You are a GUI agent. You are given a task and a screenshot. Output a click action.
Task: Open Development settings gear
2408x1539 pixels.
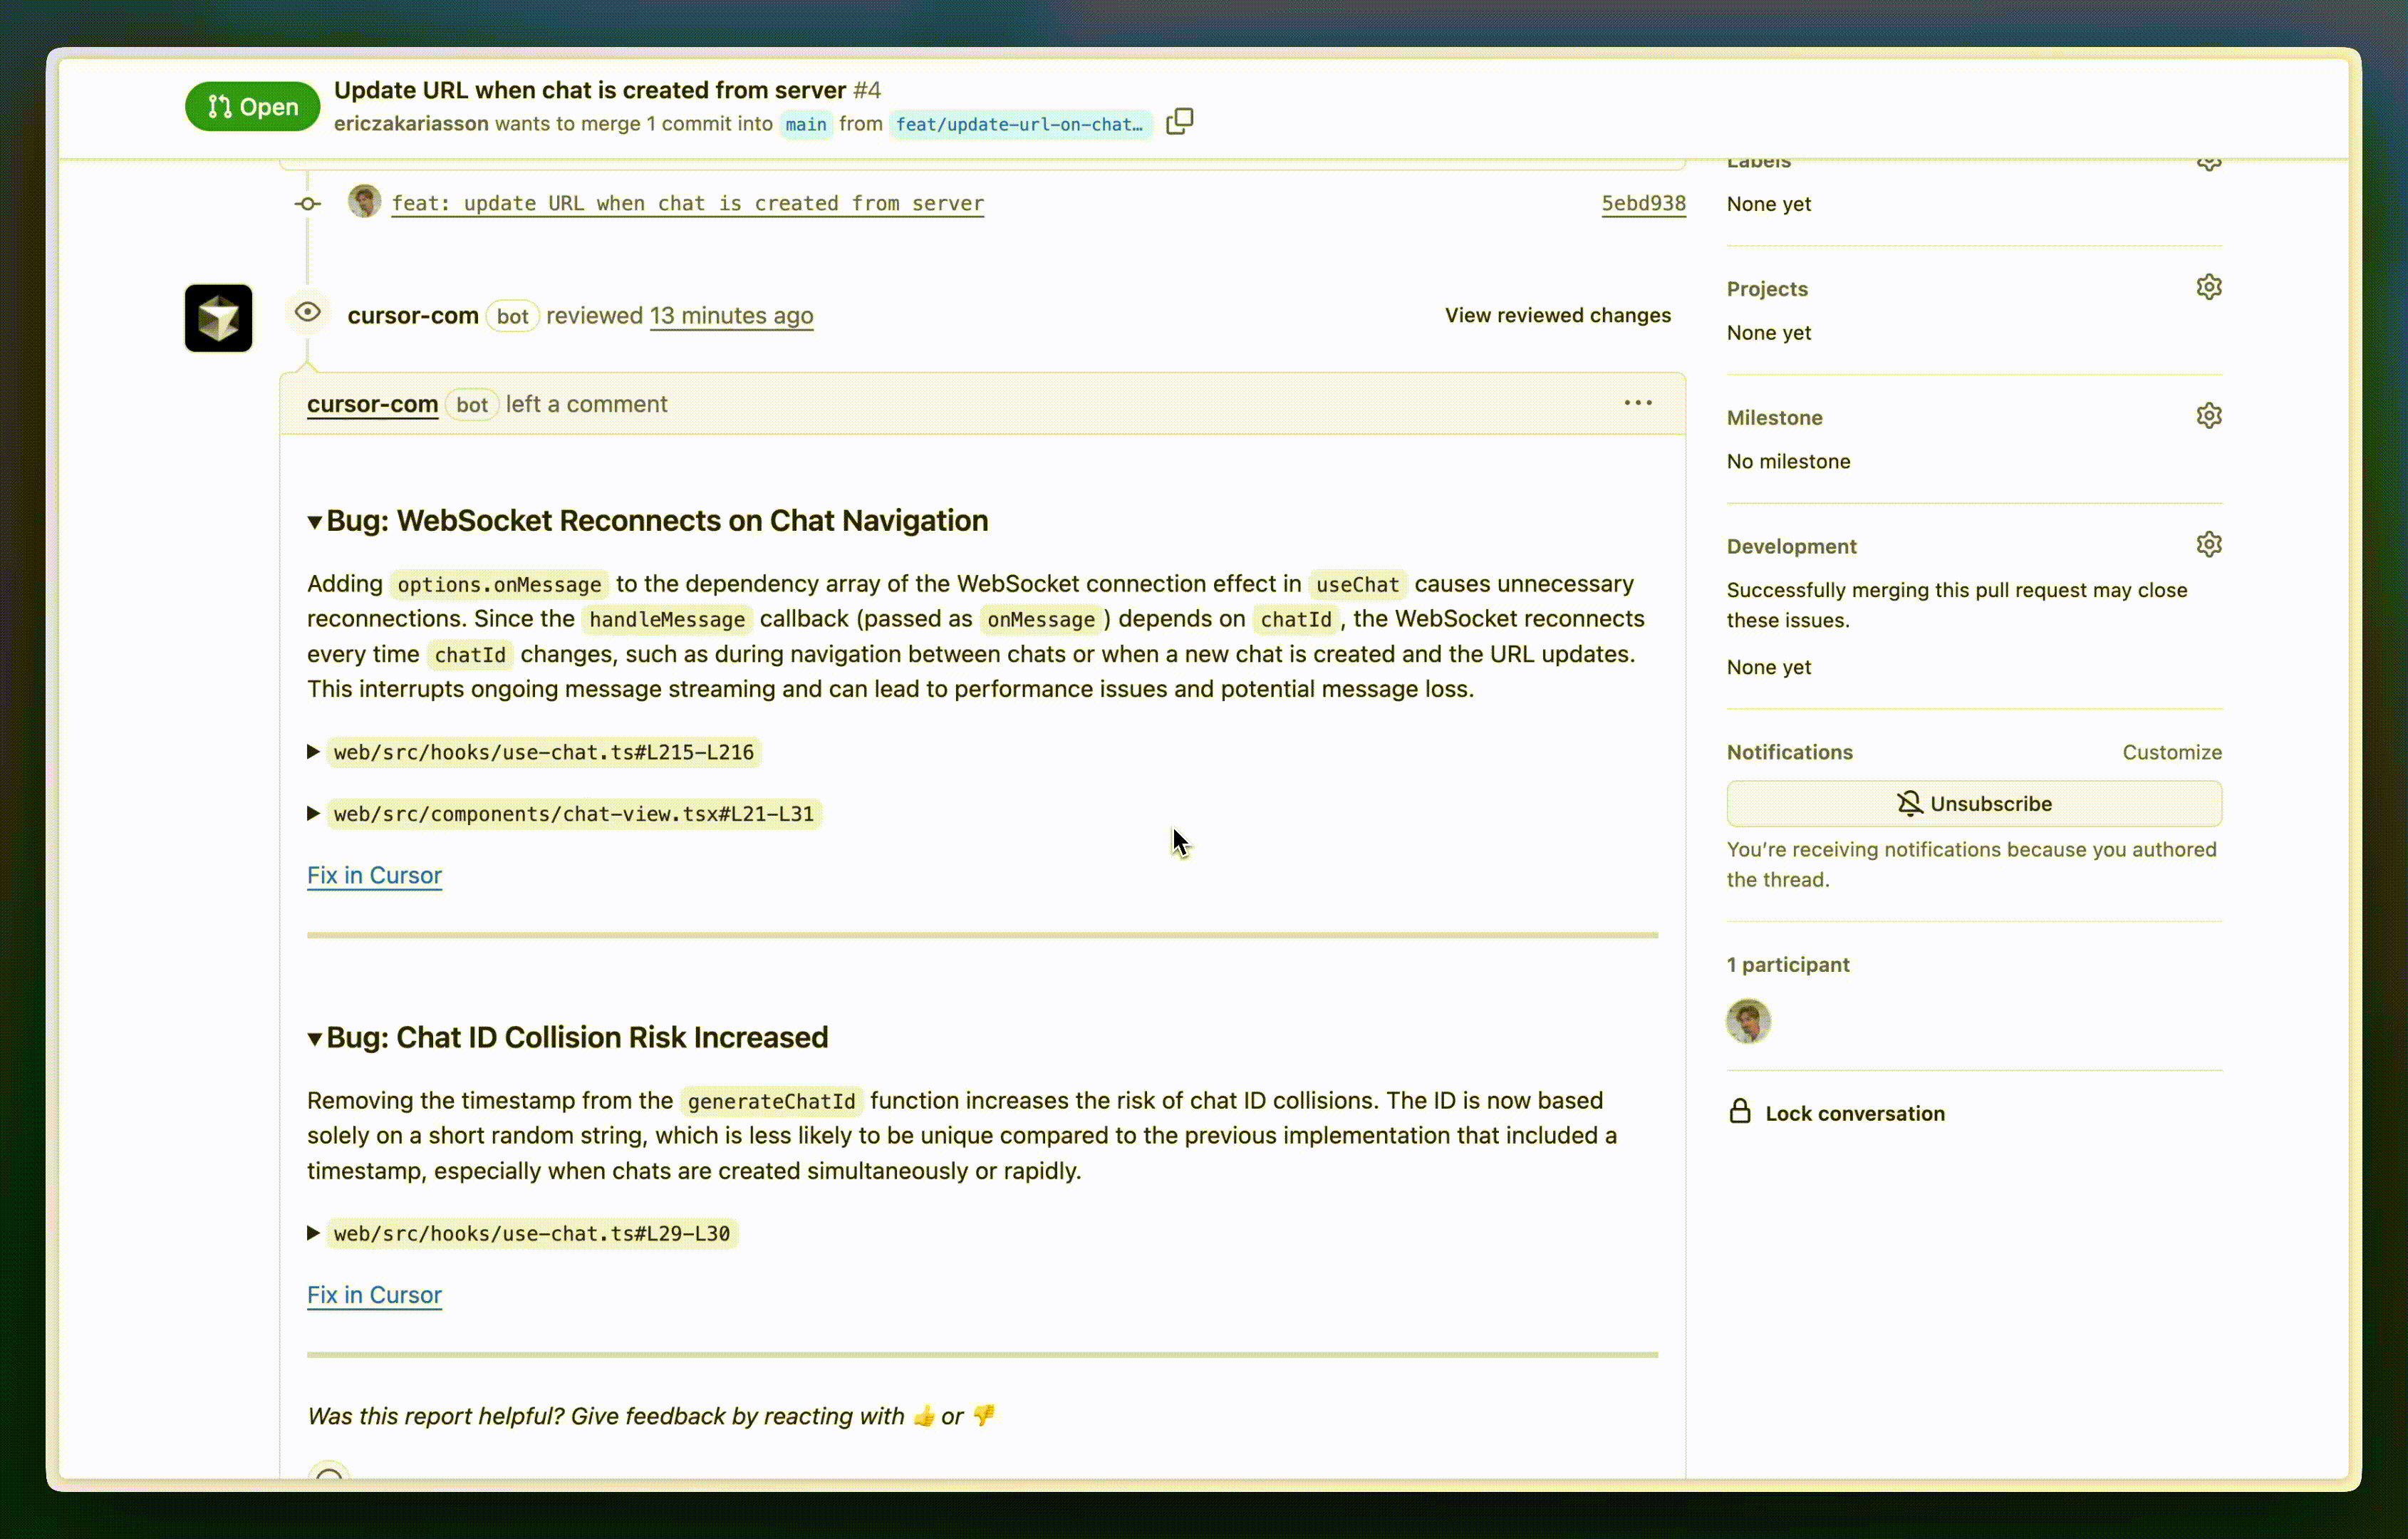point(2209,545)
